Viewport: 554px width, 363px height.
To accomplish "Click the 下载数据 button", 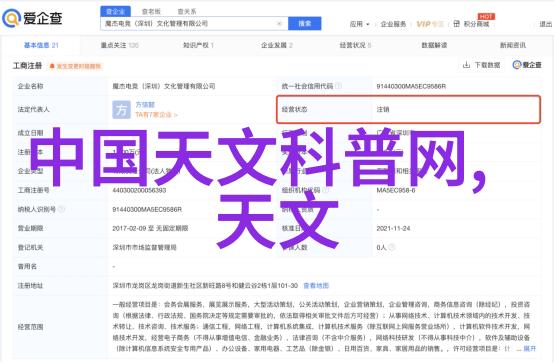I will point(482,65).
